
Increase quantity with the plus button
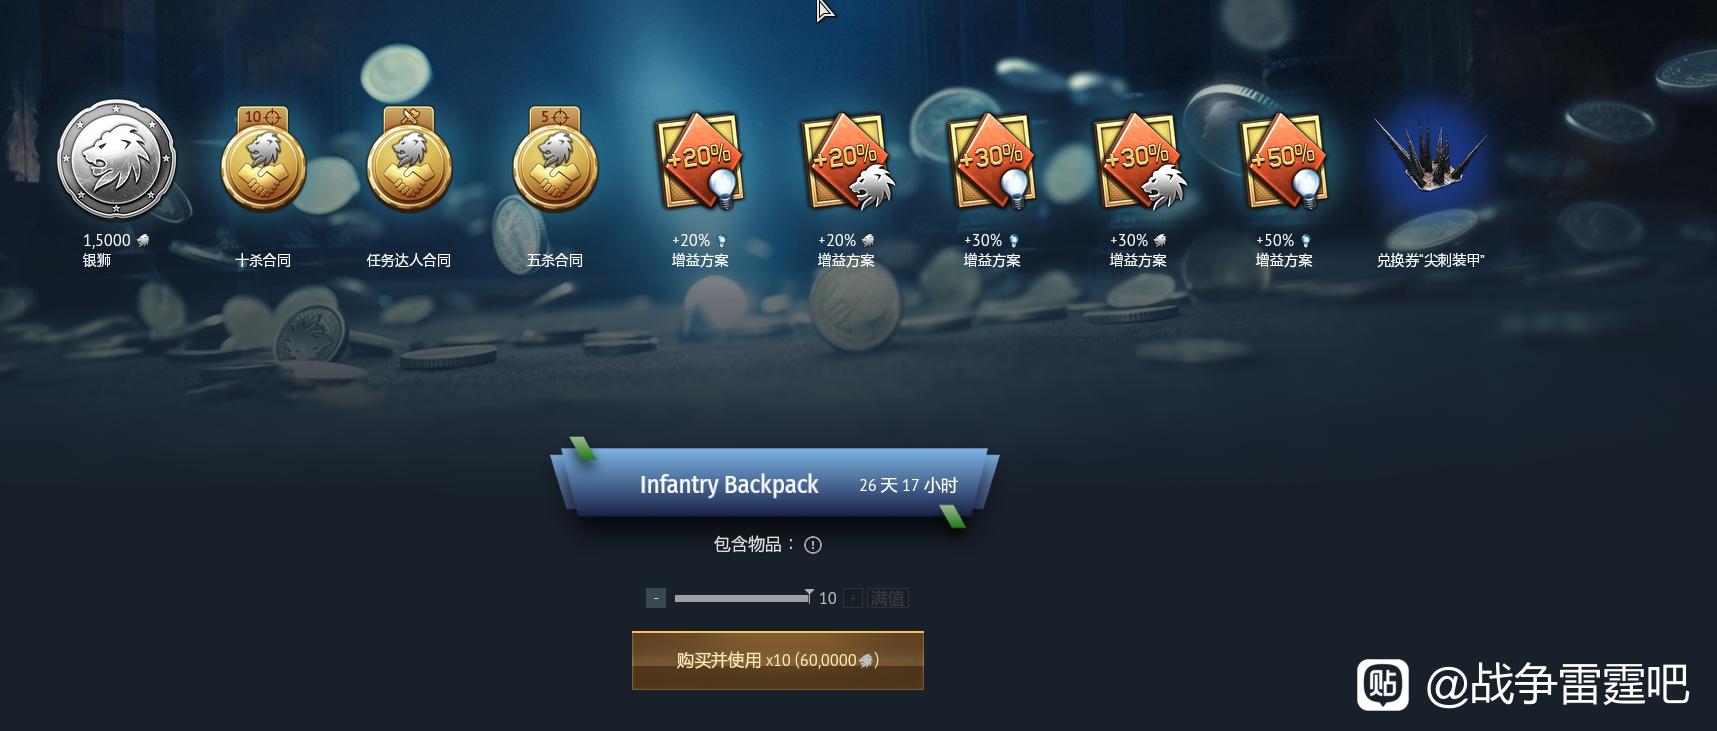853,598
